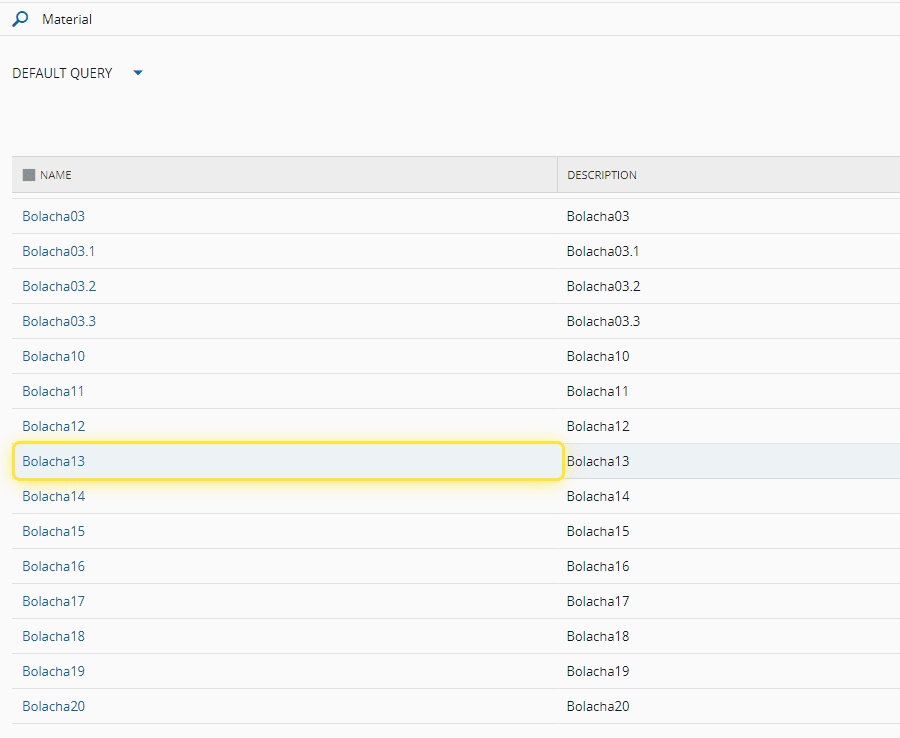
Task: Select the Bolacha03.1 description cell
Action: (728, 251)
